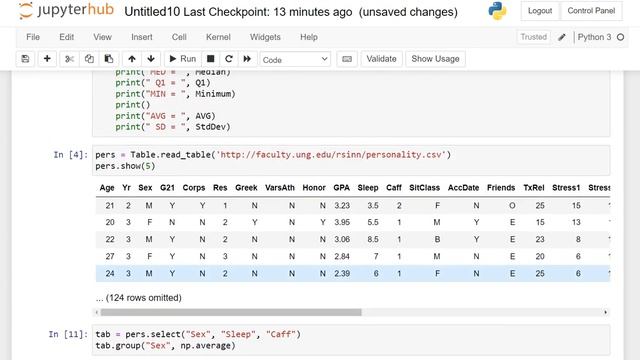This screenshot has width=640, height=360.
Task: Click the personality.csv URL string
Action: click(331, 155)
